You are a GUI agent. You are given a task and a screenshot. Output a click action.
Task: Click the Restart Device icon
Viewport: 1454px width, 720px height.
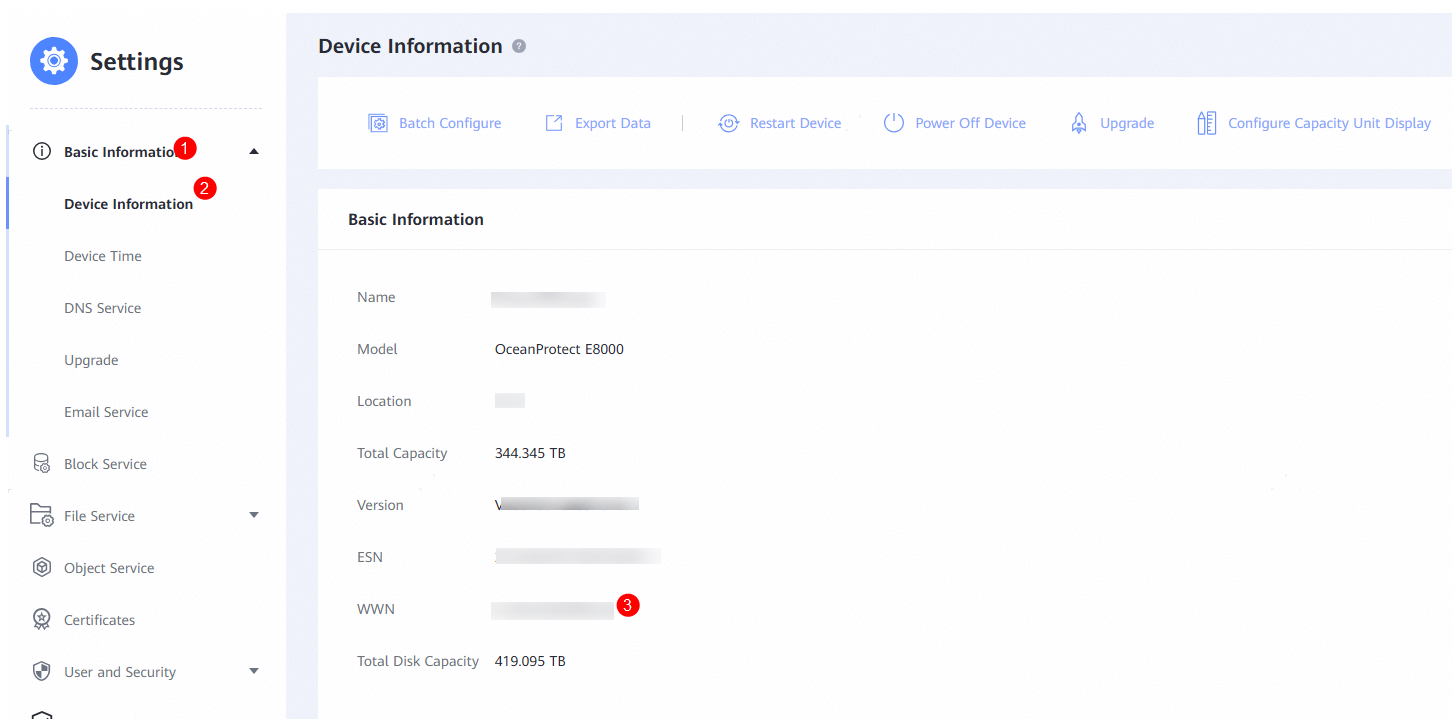pos(729,123)
